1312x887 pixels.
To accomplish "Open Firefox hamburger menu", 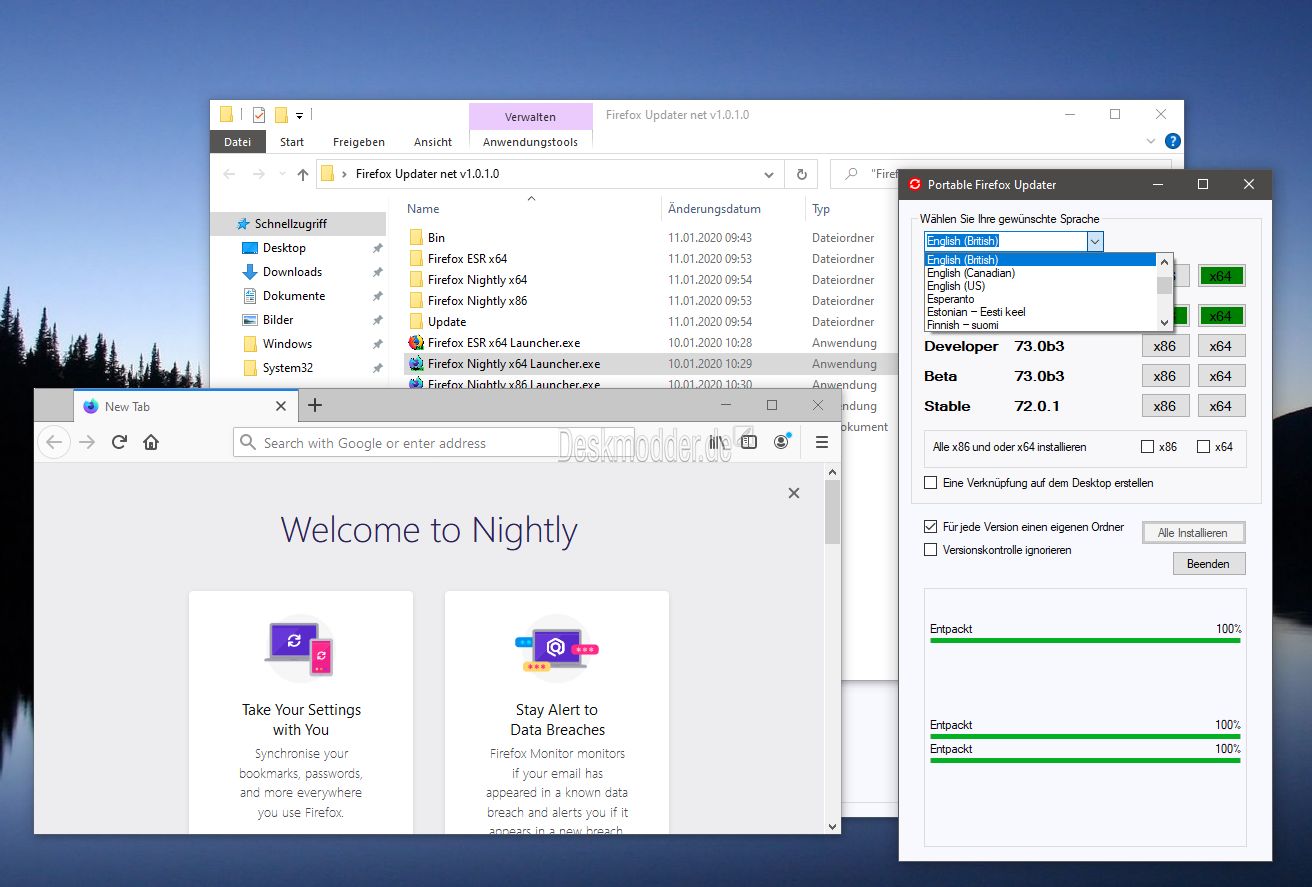I will coord(822,442).
